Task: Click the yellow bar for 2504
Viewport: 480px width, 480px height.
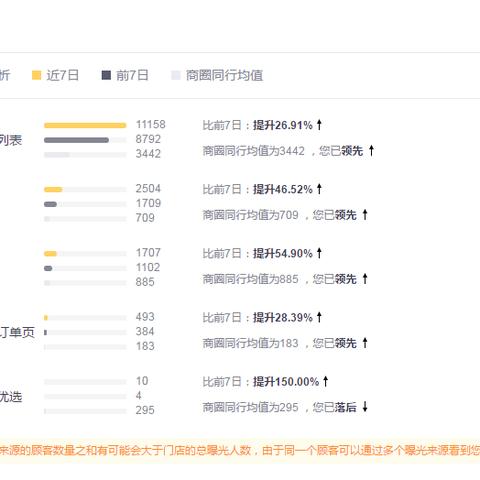Action: tap(53, 190)
